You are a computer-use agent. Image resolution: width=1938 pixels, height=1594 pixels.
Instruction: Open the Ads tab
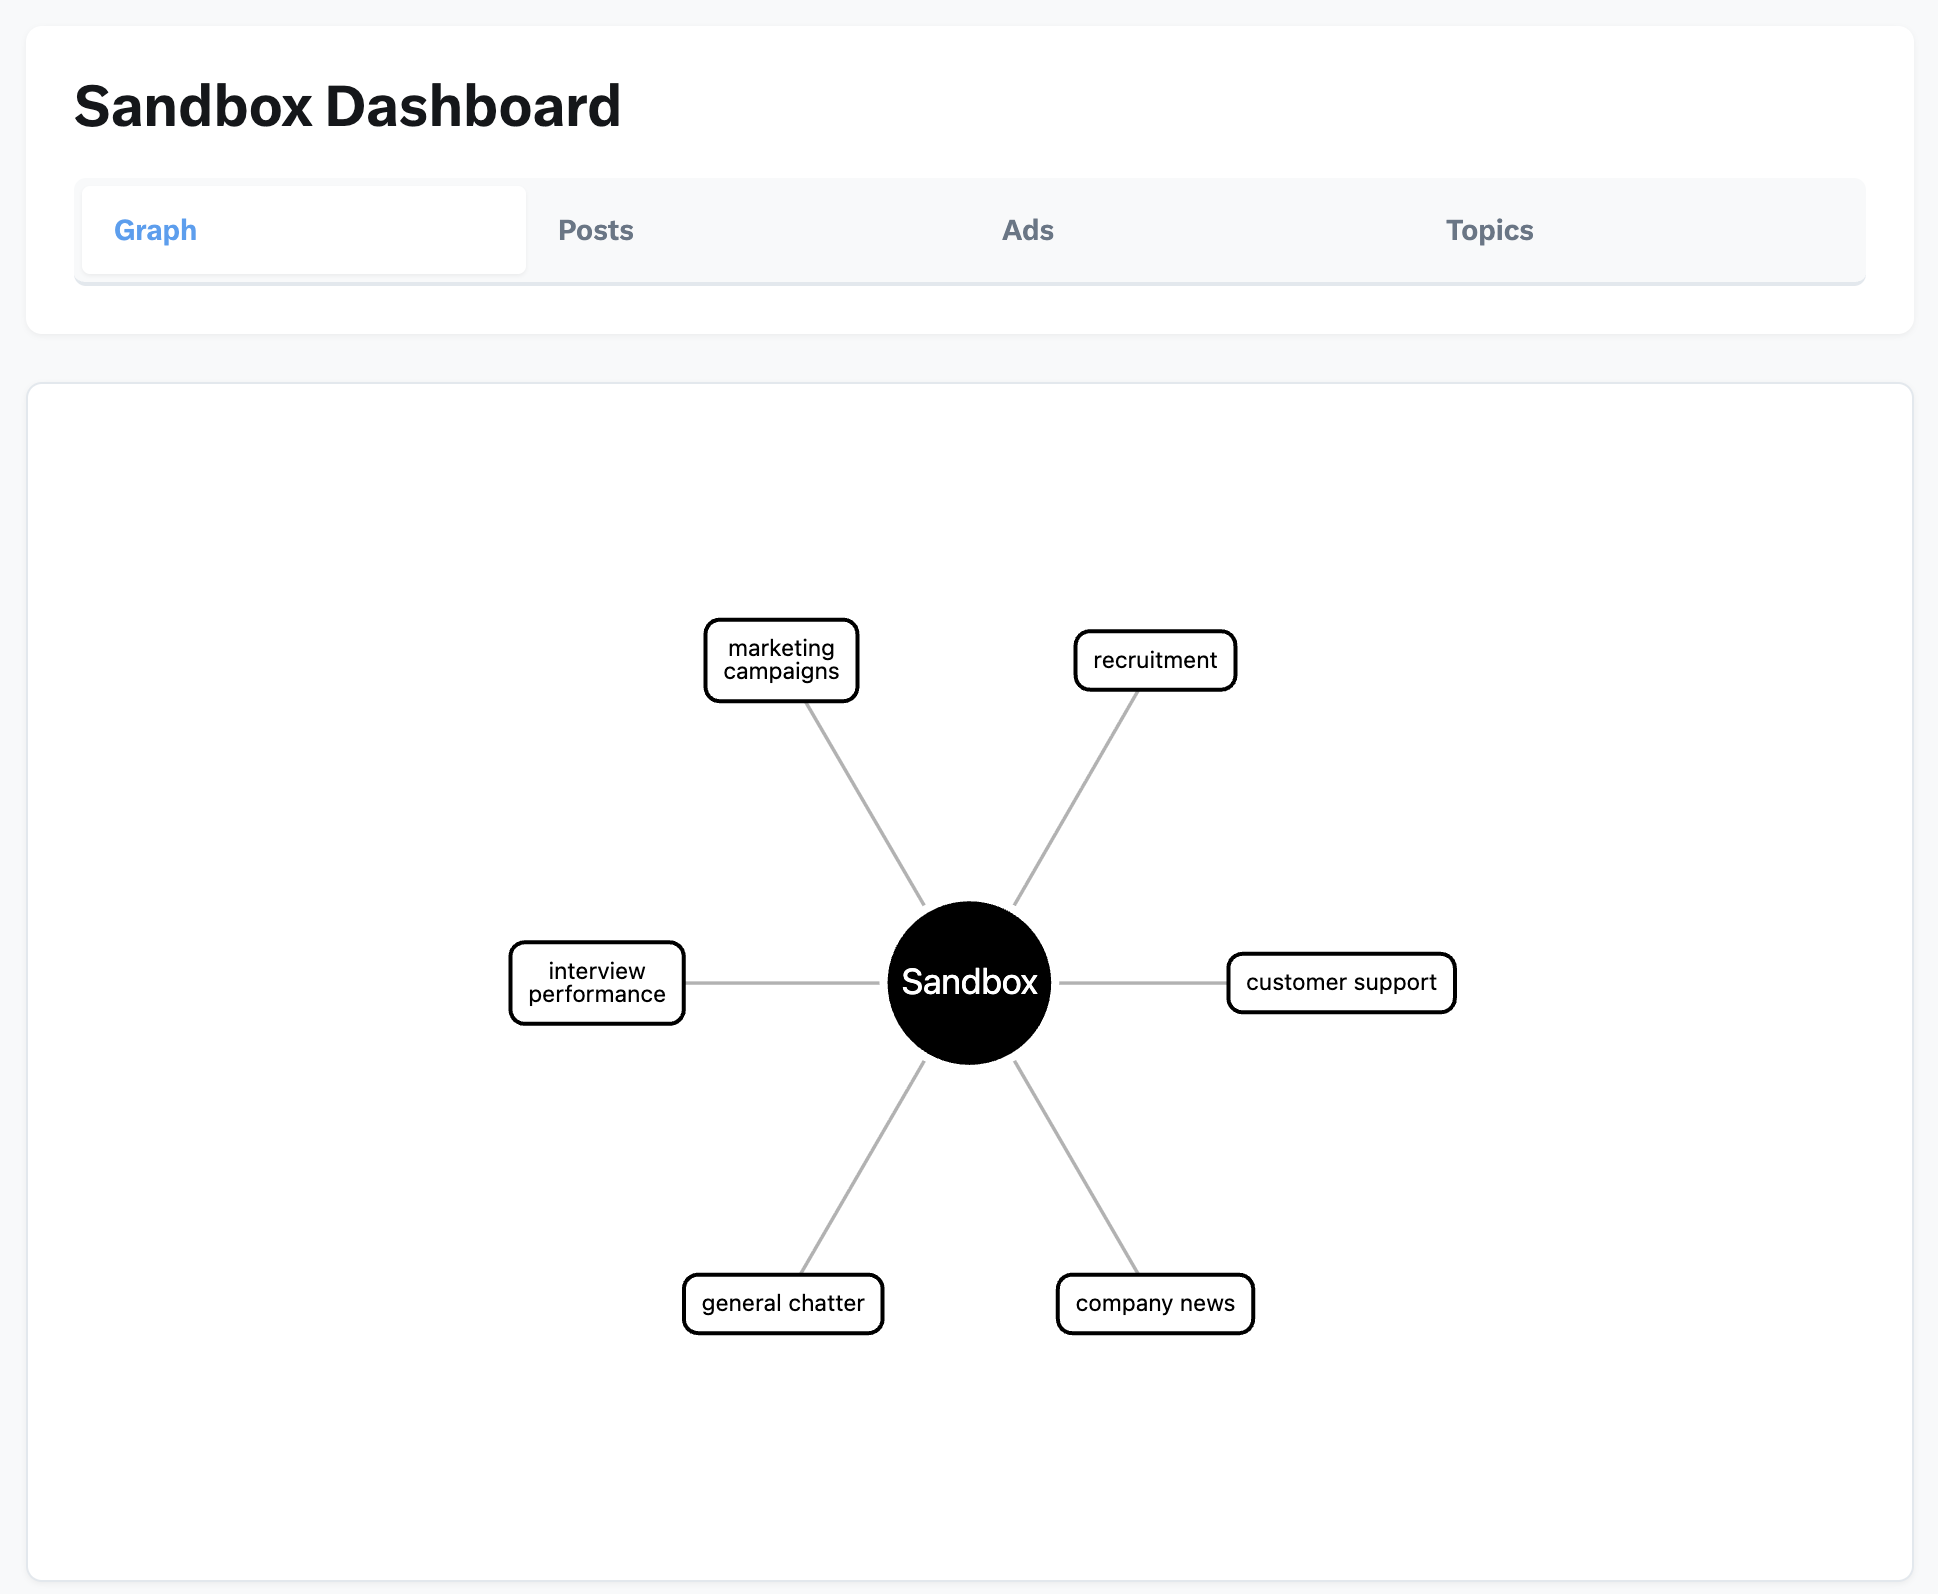tap(1027, 230)
